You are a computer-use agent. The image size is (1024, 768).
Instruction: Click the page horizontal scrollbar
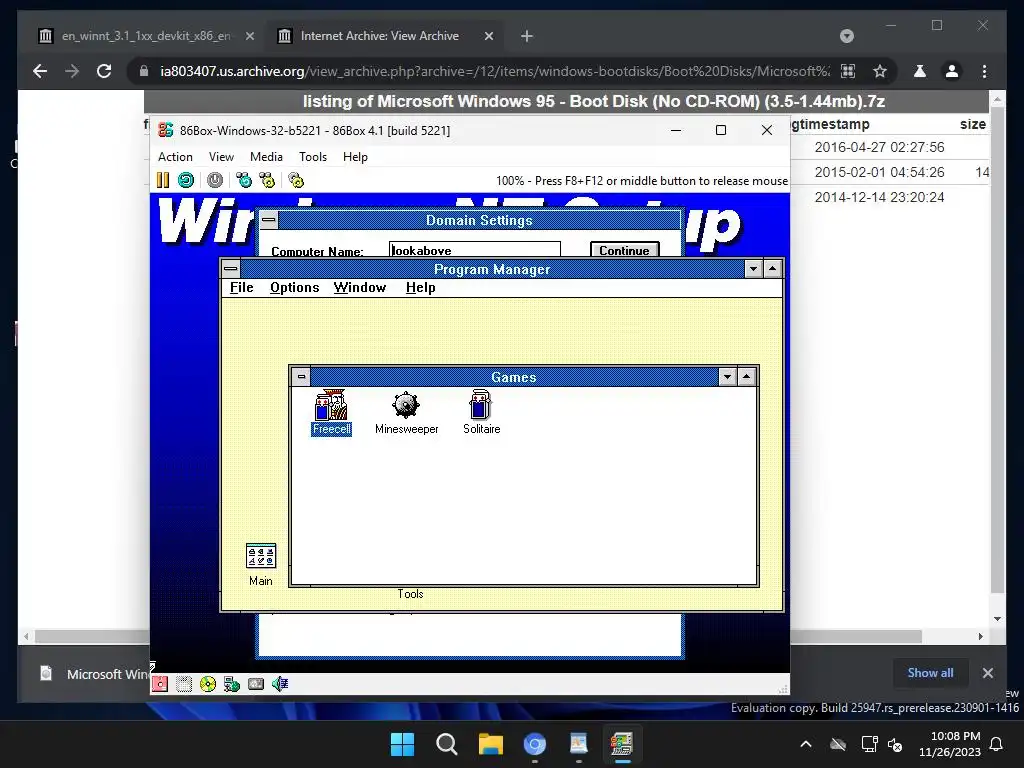tap(478, 636)
